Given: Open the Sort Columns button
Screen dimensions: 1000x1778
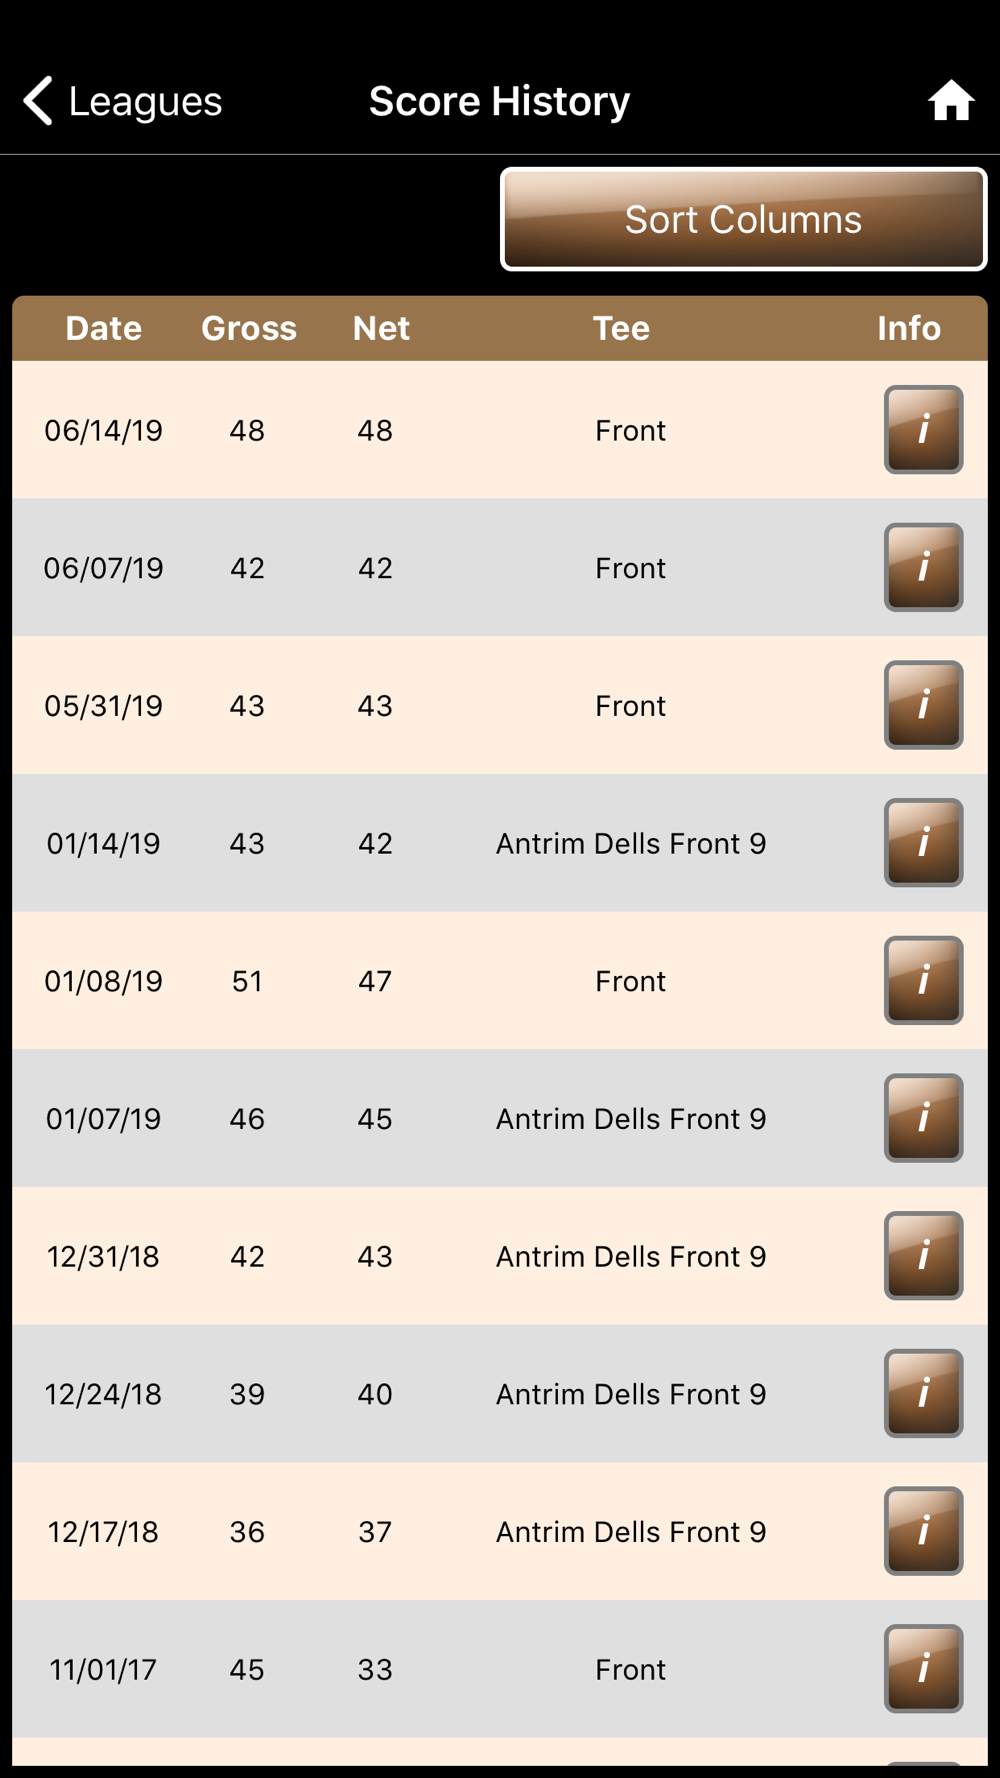Looking at the screenshot, I should tap(743, 219).
